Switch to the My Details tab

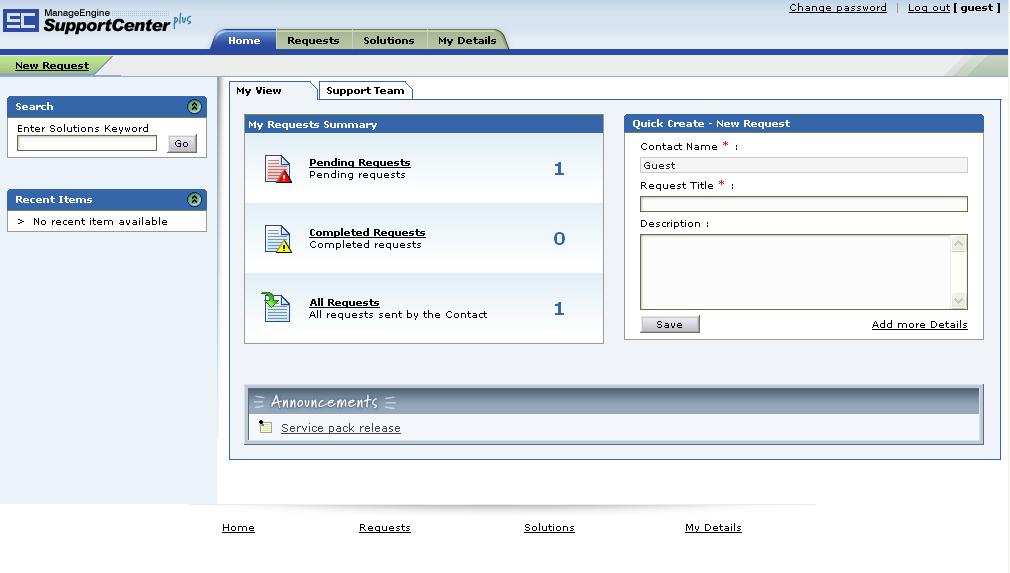pos(467,41)
